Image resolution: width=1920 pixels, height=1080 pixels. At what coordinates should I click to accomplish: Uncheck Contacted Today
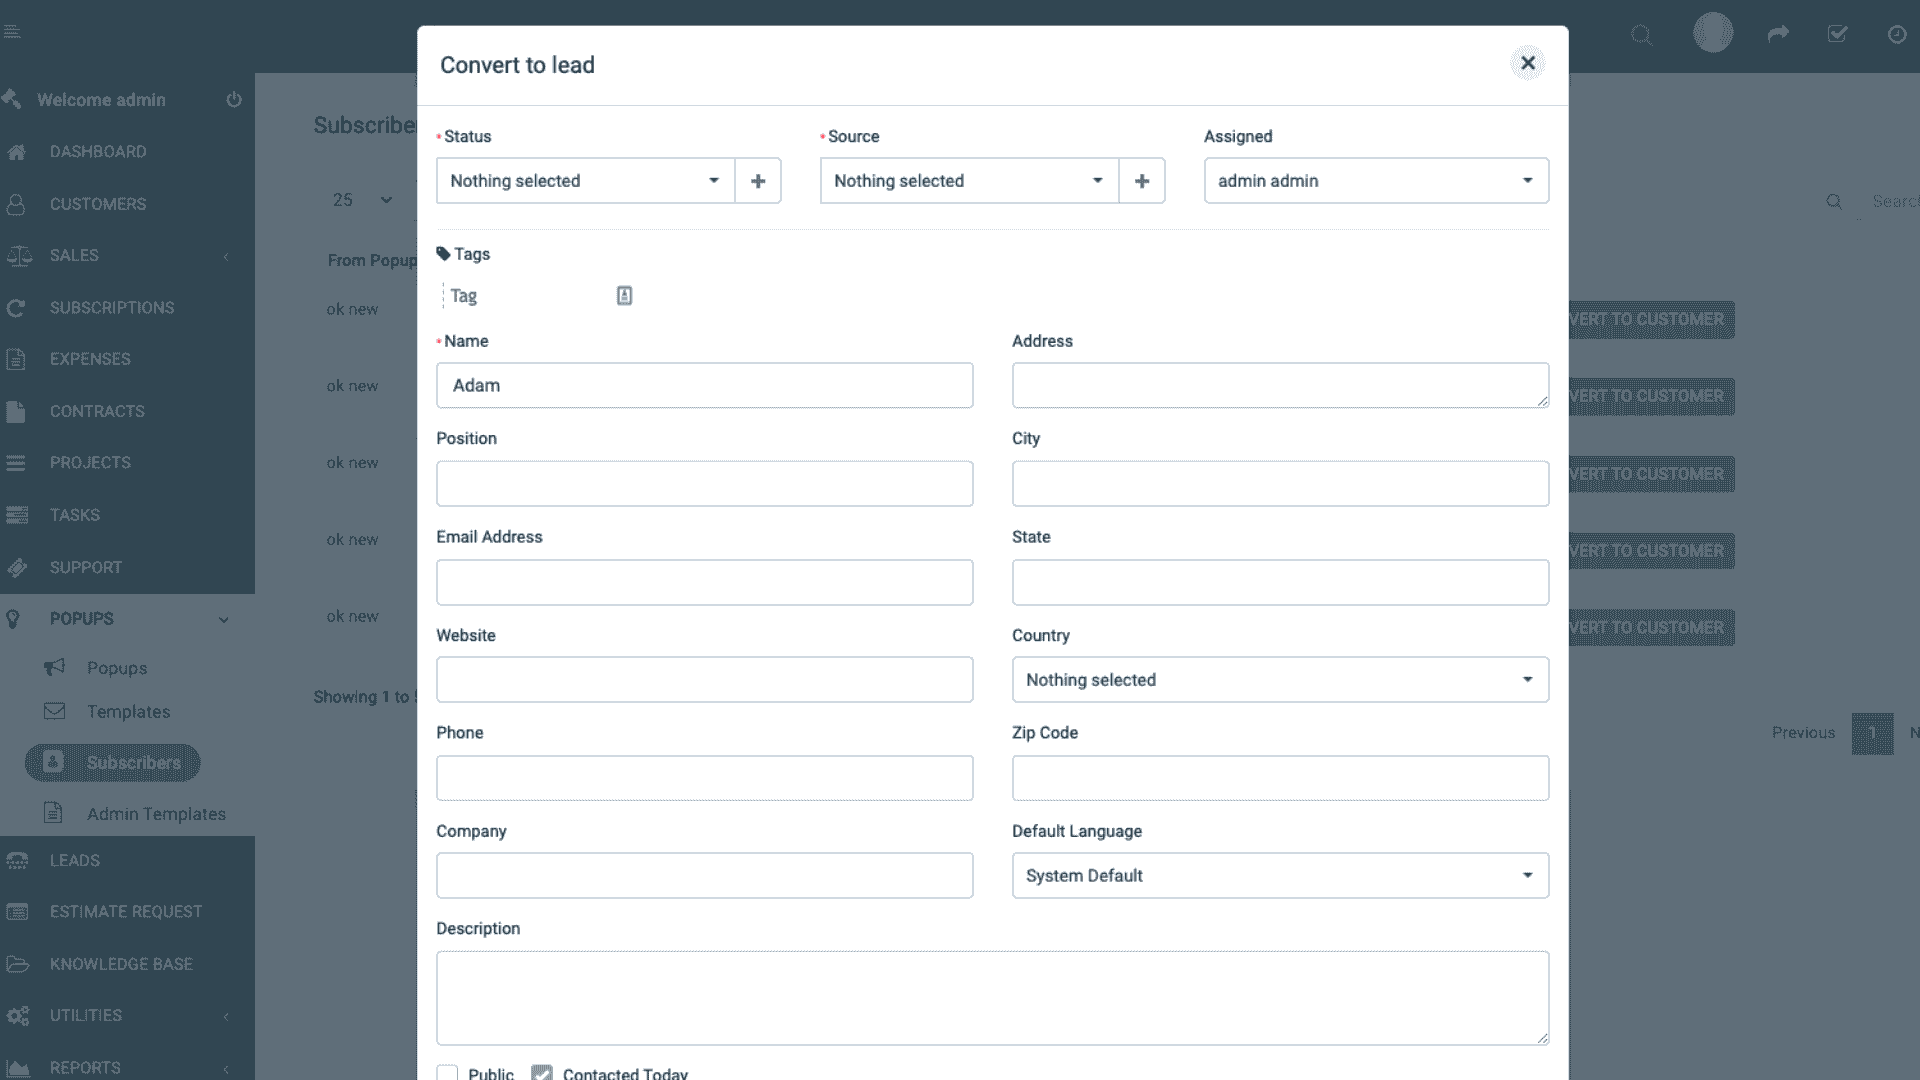543,1071
